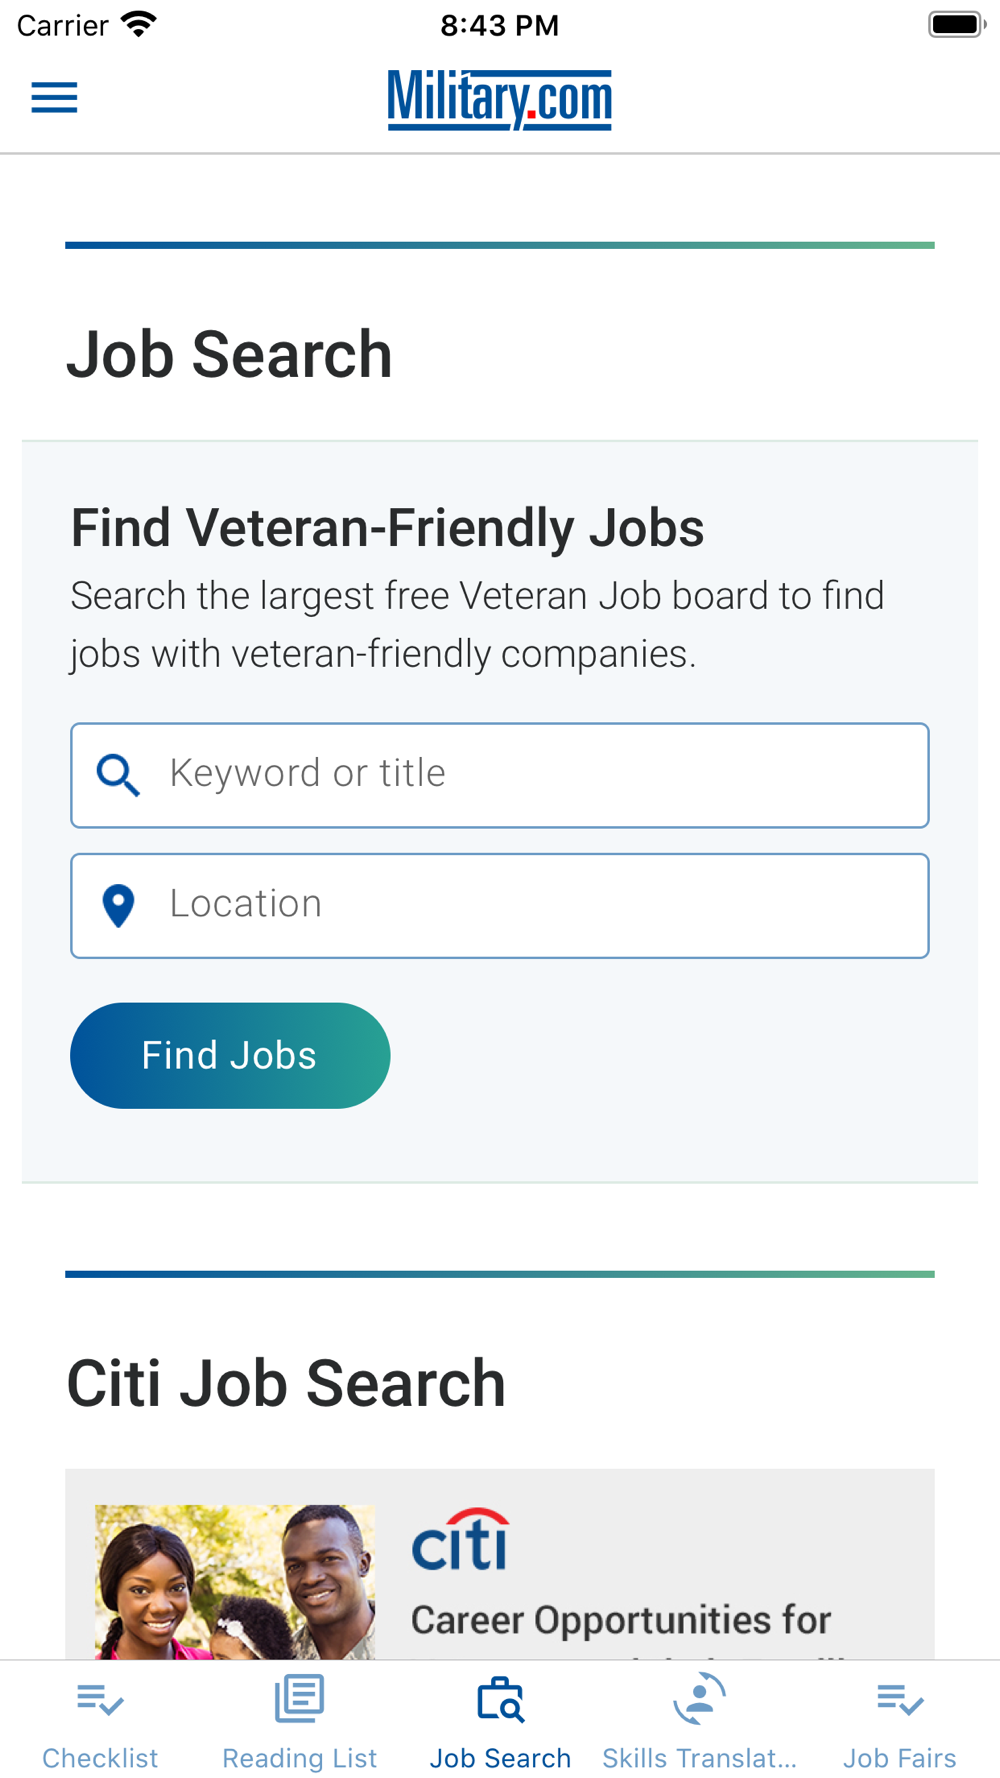1000x1778 pixels.
Task: Open the Citi logo
Action: pos(461,1540)
